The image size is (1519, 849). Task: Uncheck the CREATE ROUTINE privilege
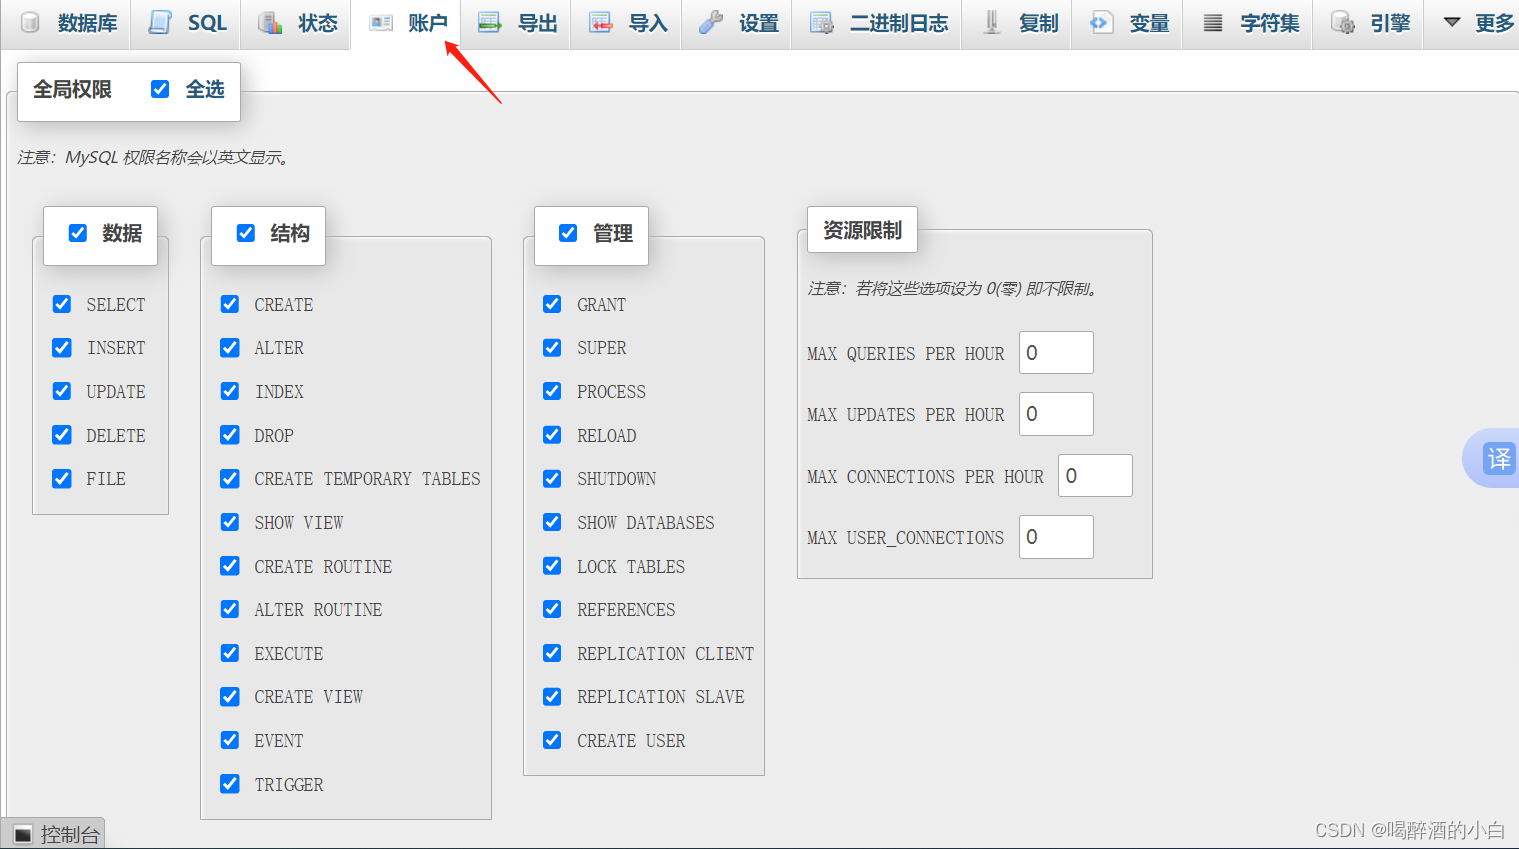[230, 566]
